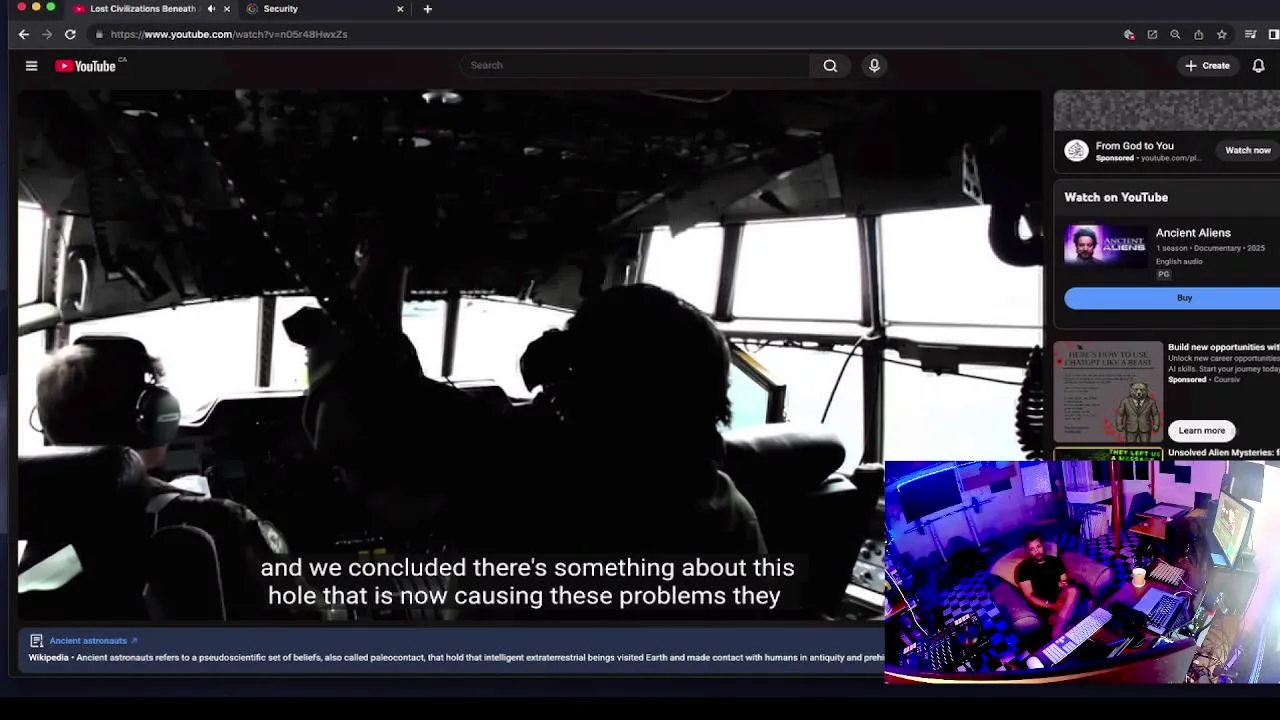Open the Ancient Aliens show title

[x=1193, y=233]
